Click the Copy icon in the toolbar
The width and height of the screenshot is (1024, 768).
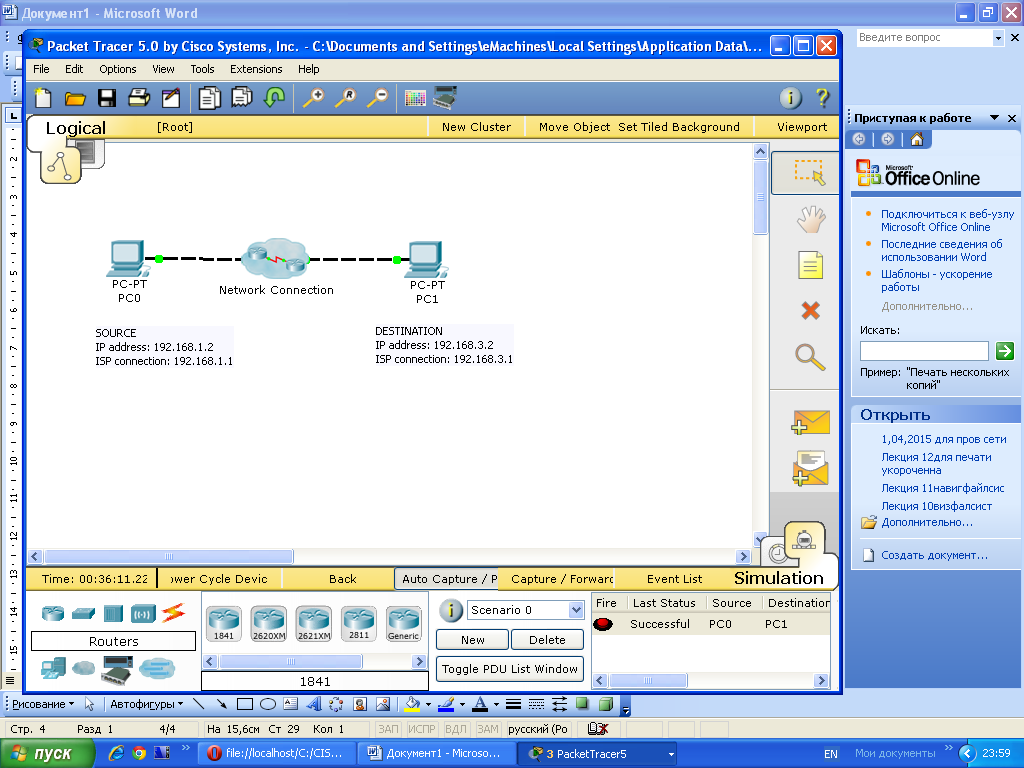(210, 98)
